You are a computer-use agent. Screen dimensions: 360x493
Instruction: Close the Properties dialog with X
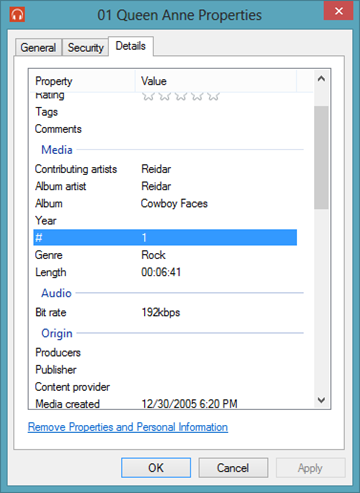click(x=338, y=11)
